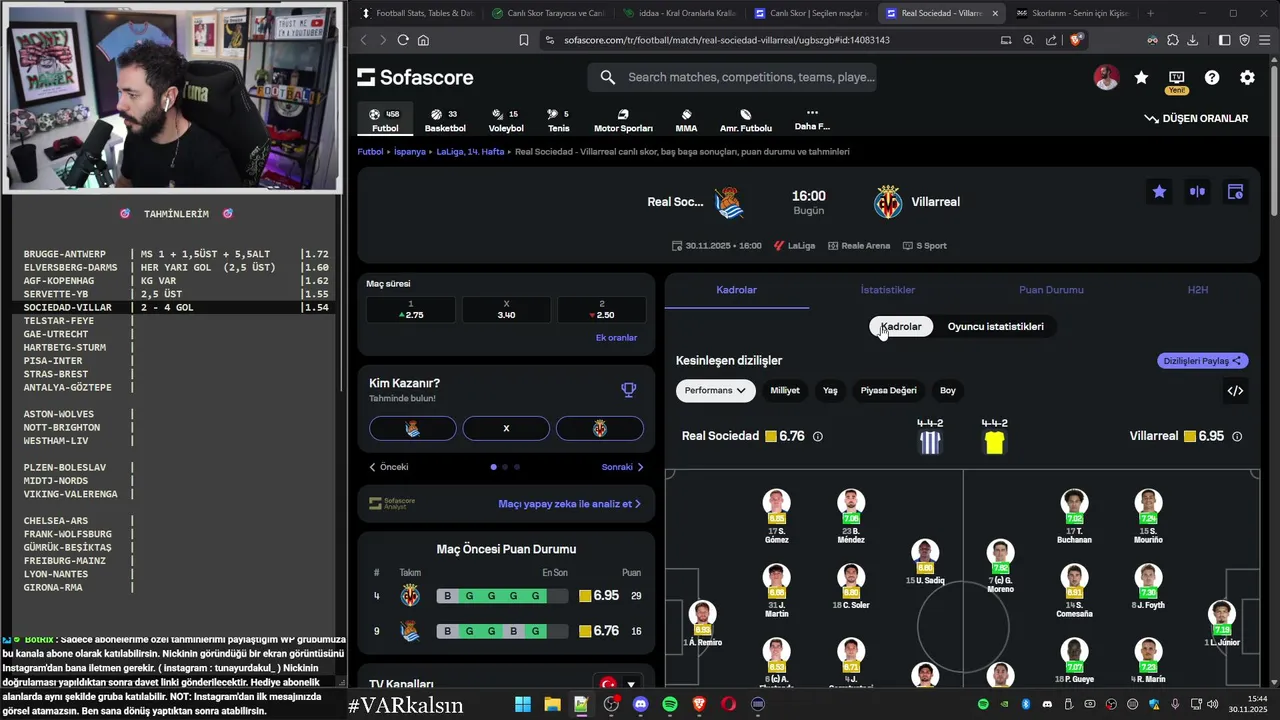Select Milliyet lineup filter
This screenshot has height=720, width=1280.
(785, 391)
